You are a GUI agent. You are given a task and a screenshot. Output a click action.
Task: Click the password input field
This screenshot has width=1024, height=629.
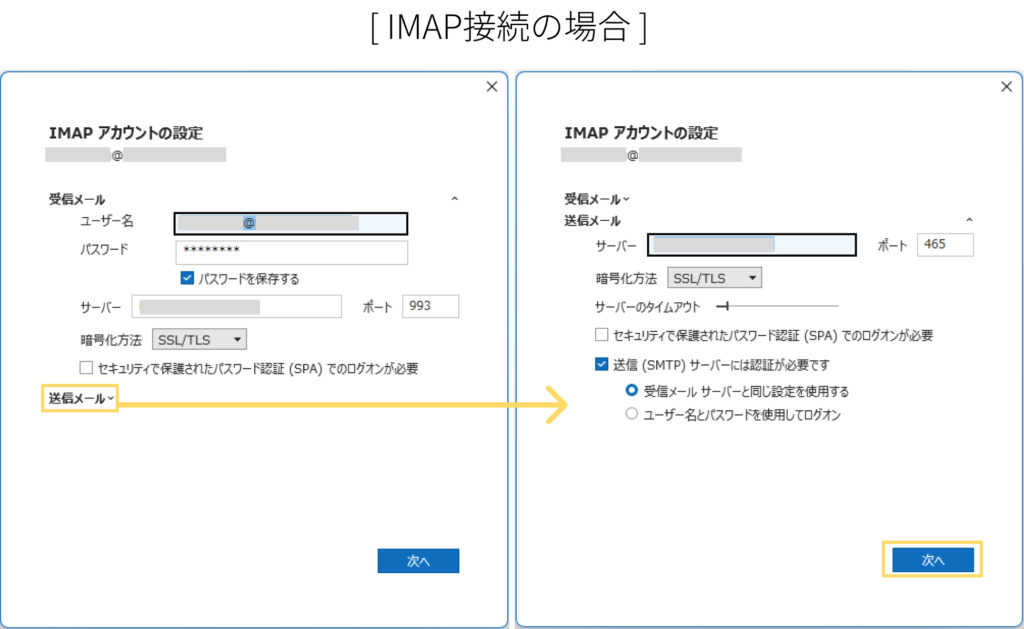[291, 252]
